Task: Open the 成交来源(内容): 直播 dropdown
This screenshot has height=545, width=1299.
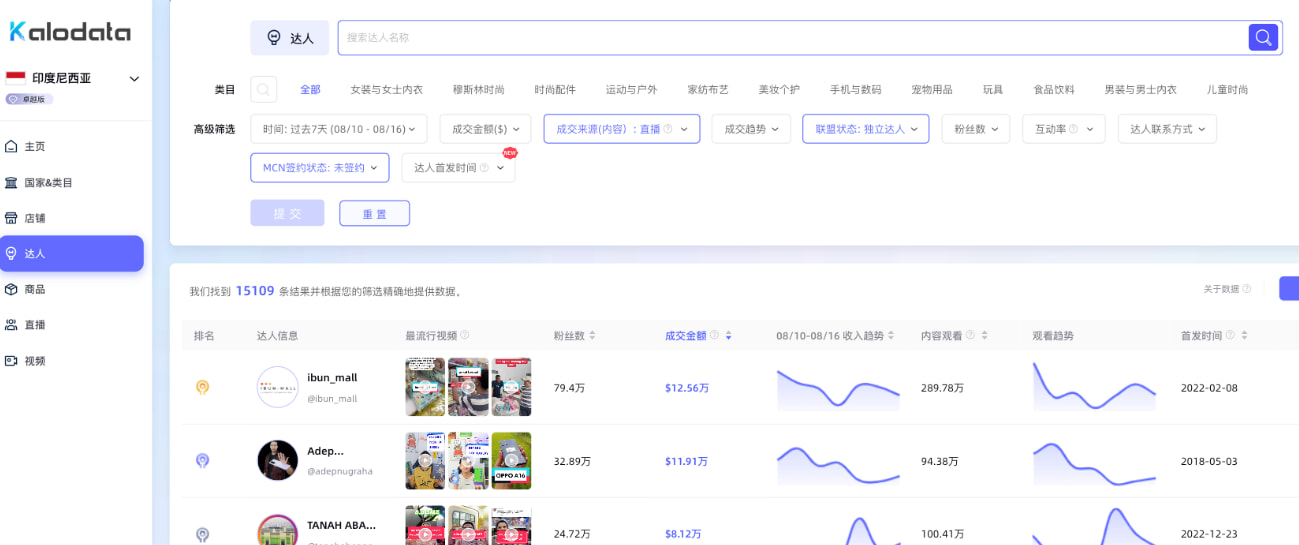Action: tap(621, 129)
